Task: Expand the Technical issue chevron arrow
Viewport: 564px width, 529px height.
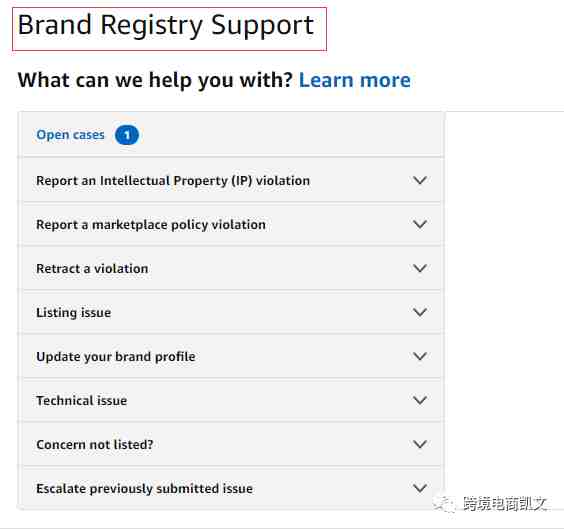Action: [420, 400]
